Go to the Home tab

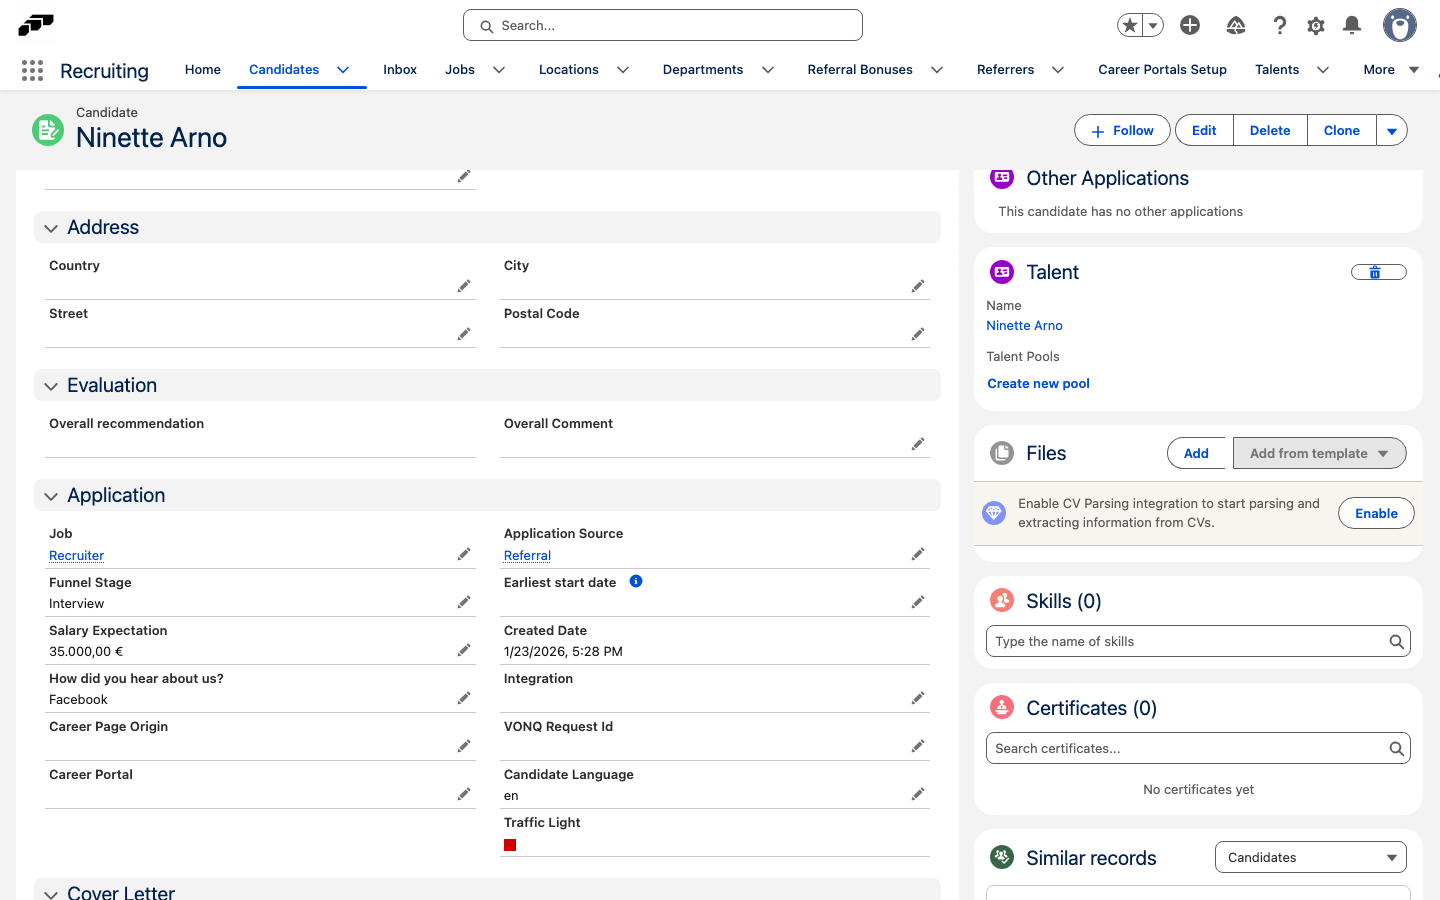(x=203, y=70)
